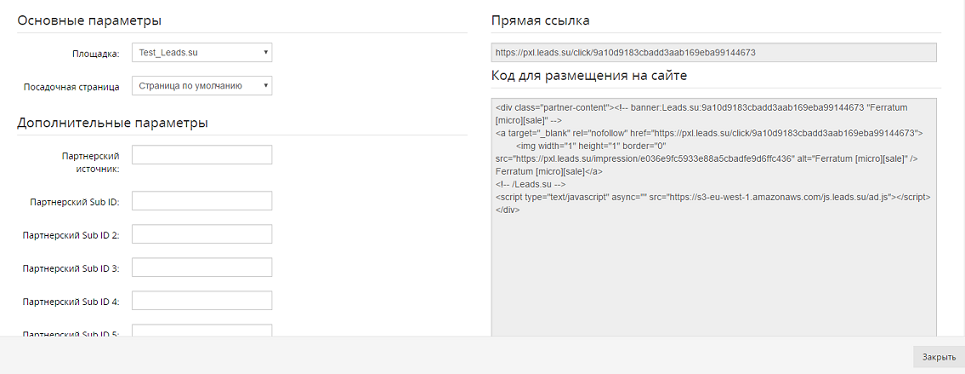Click the 'Дополнительные параметры' heading
The width and height of the screenshot is (965, 374).
coord(113,122)
